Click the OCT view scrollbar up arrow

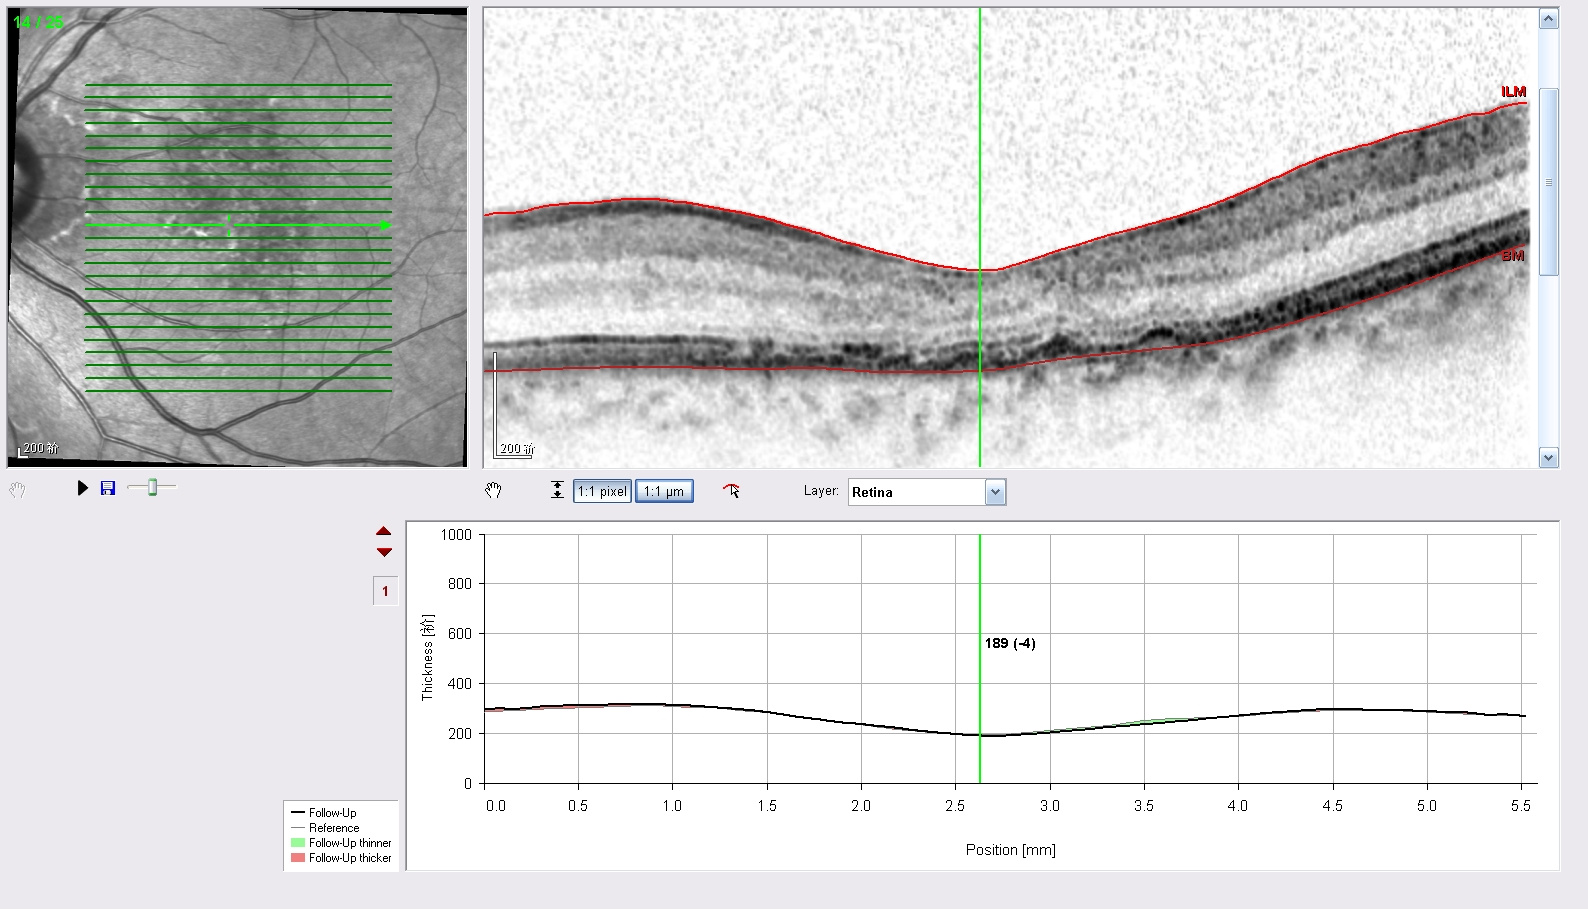click(1549, 19)
